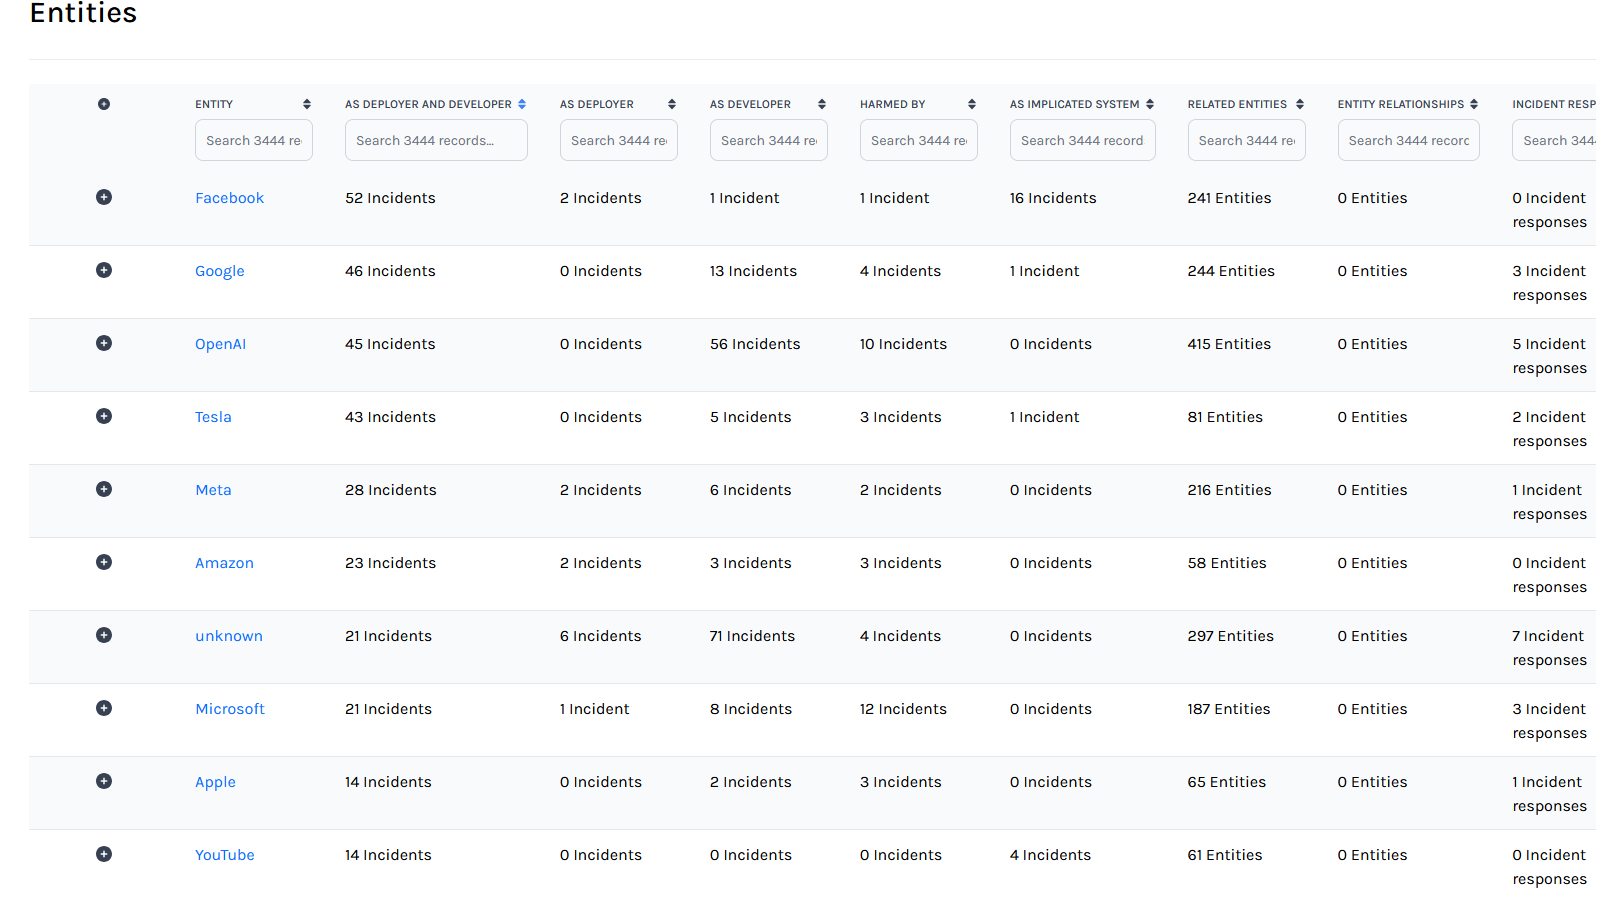Open the Facebook entity link

pyautogui.click(x=230, y=198)
